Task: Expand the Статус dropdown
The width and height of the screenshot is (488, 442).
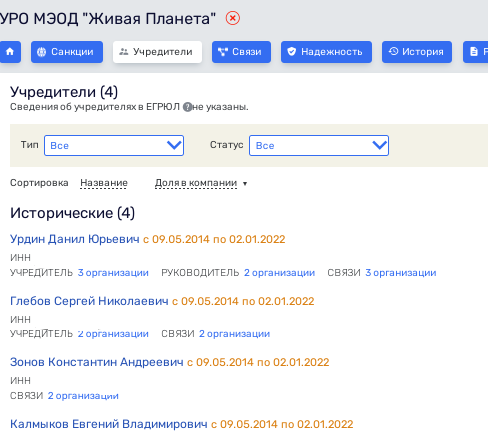Action: [x=319, y=145]
